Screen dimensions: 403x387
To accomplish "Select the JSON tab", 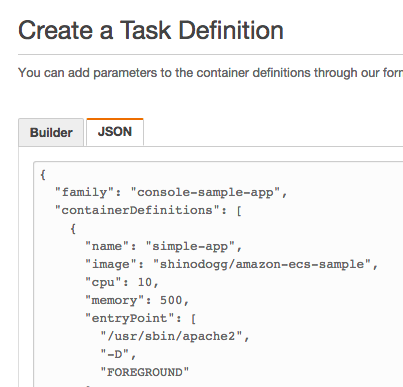I will click(115, 132).
